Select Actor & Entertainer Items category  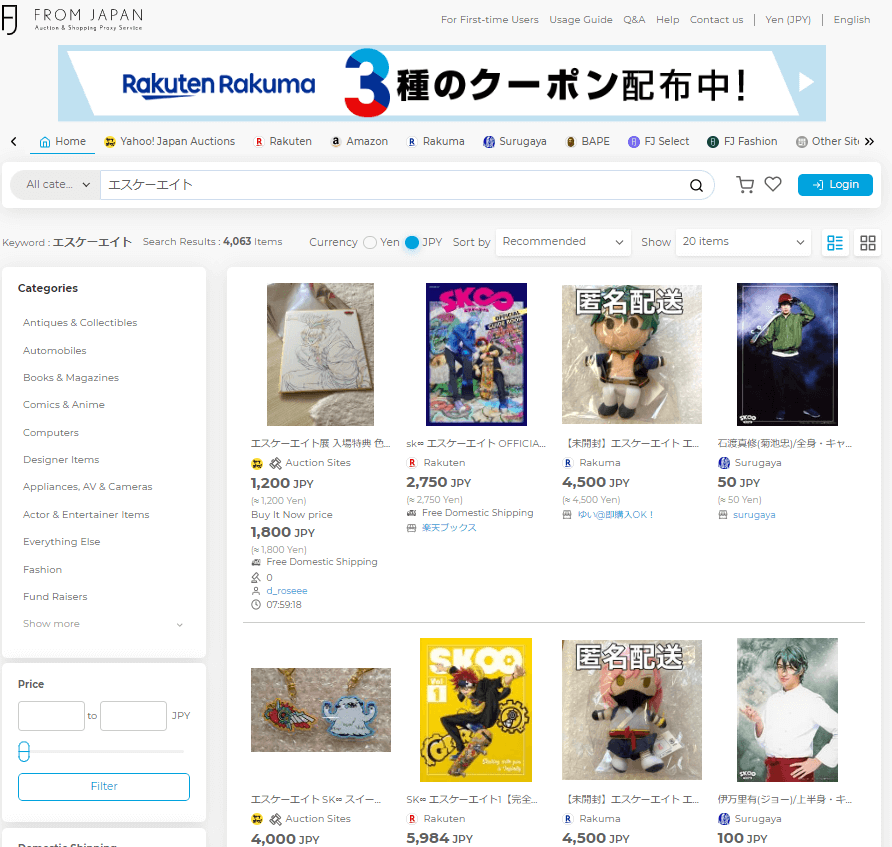[86, 515]
